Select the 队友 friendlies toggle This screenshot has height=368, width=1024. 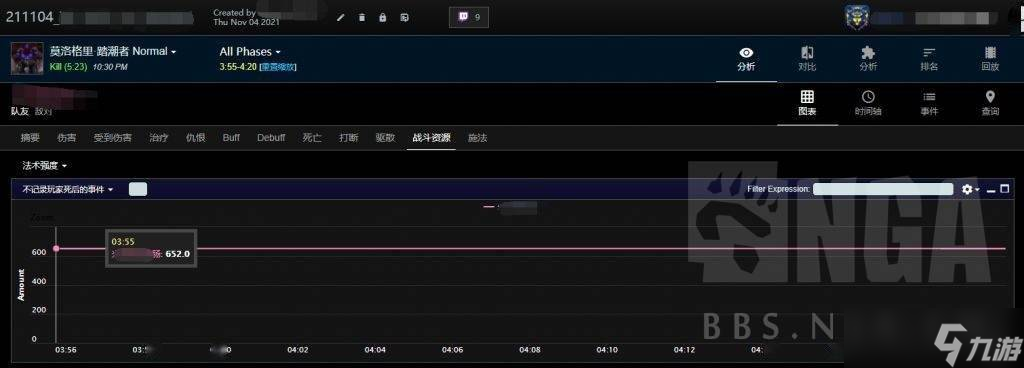tap(20, 112)
